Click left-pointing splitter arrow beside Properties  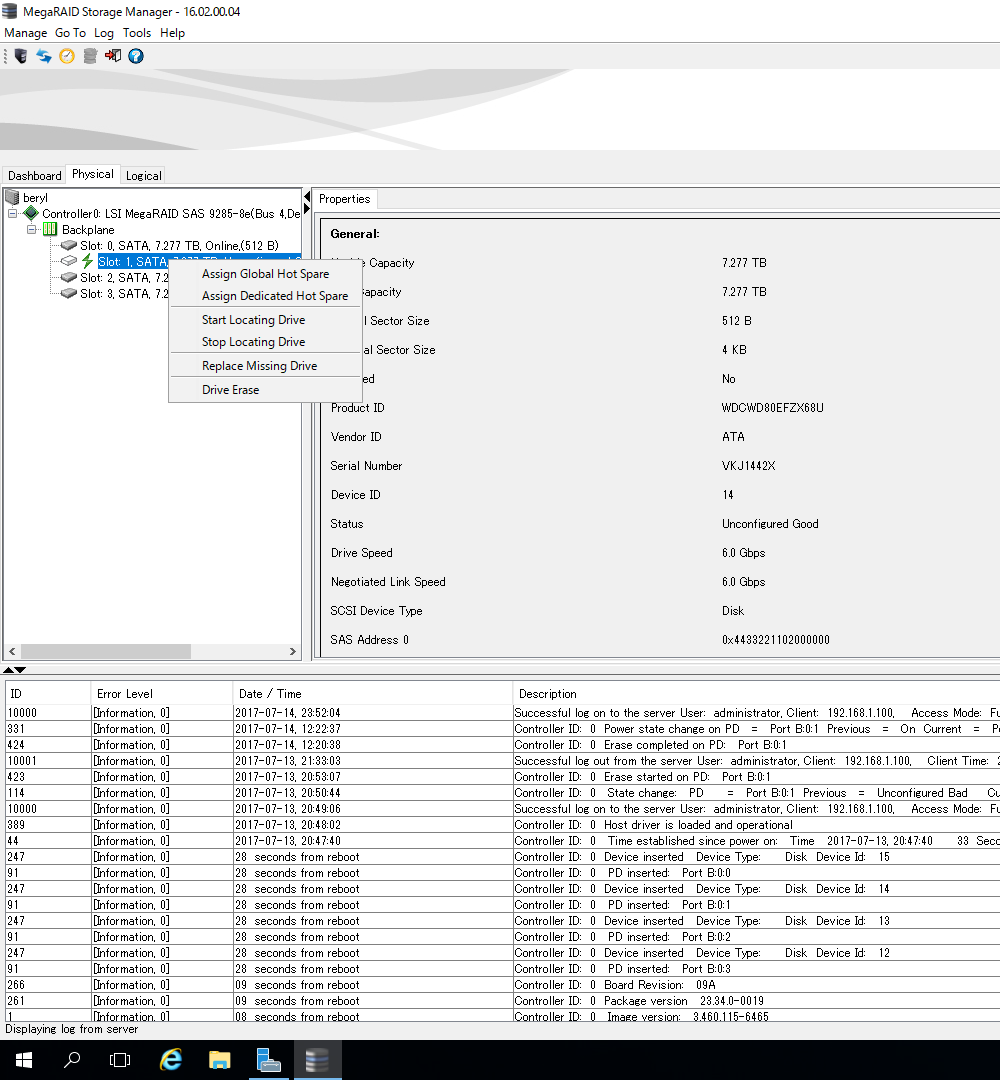(307, 197)
